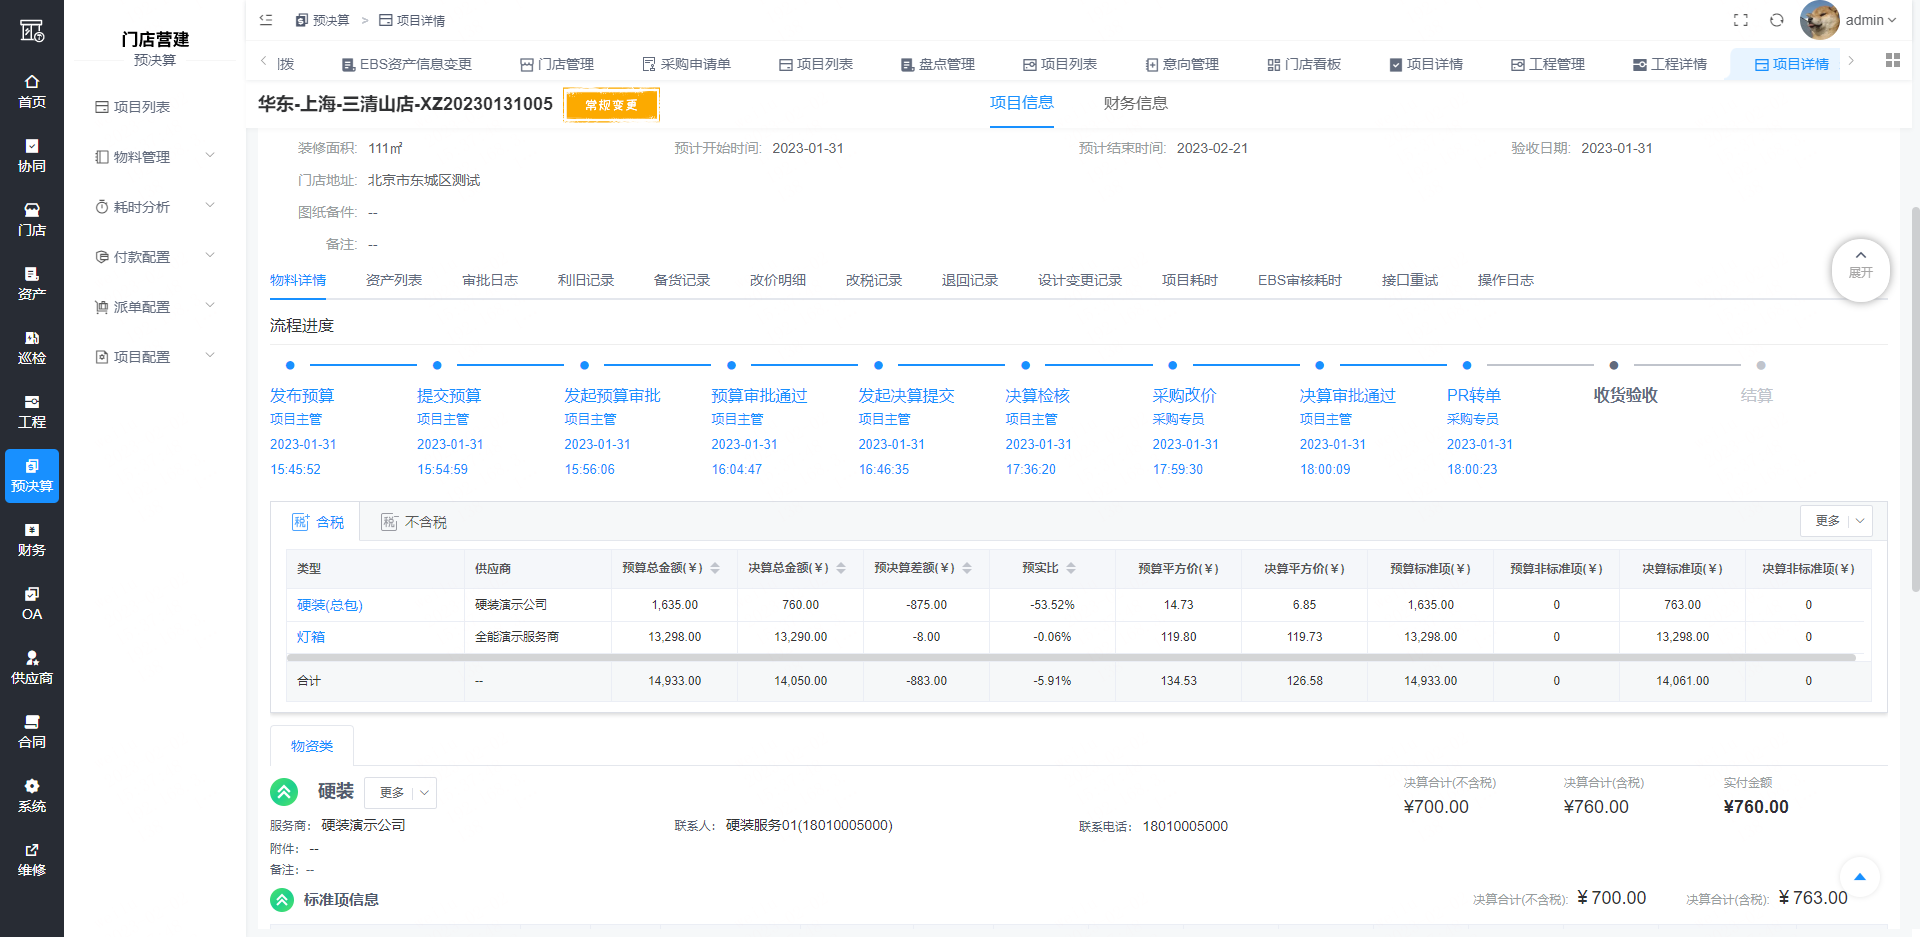Click the fullscreen icon in top bar

coord(1740,20)
